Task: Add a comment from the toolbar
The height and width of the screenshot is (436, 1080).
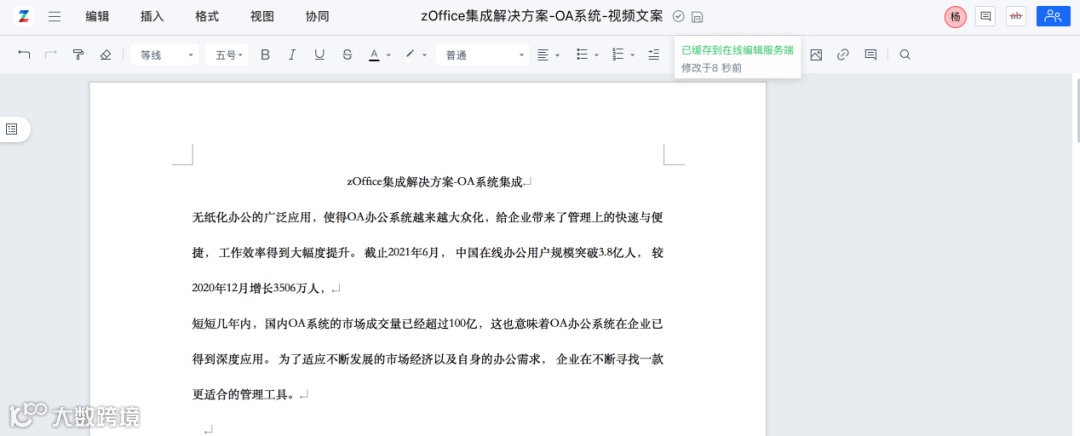Action: pyautogui.click(x=871, y=54)
